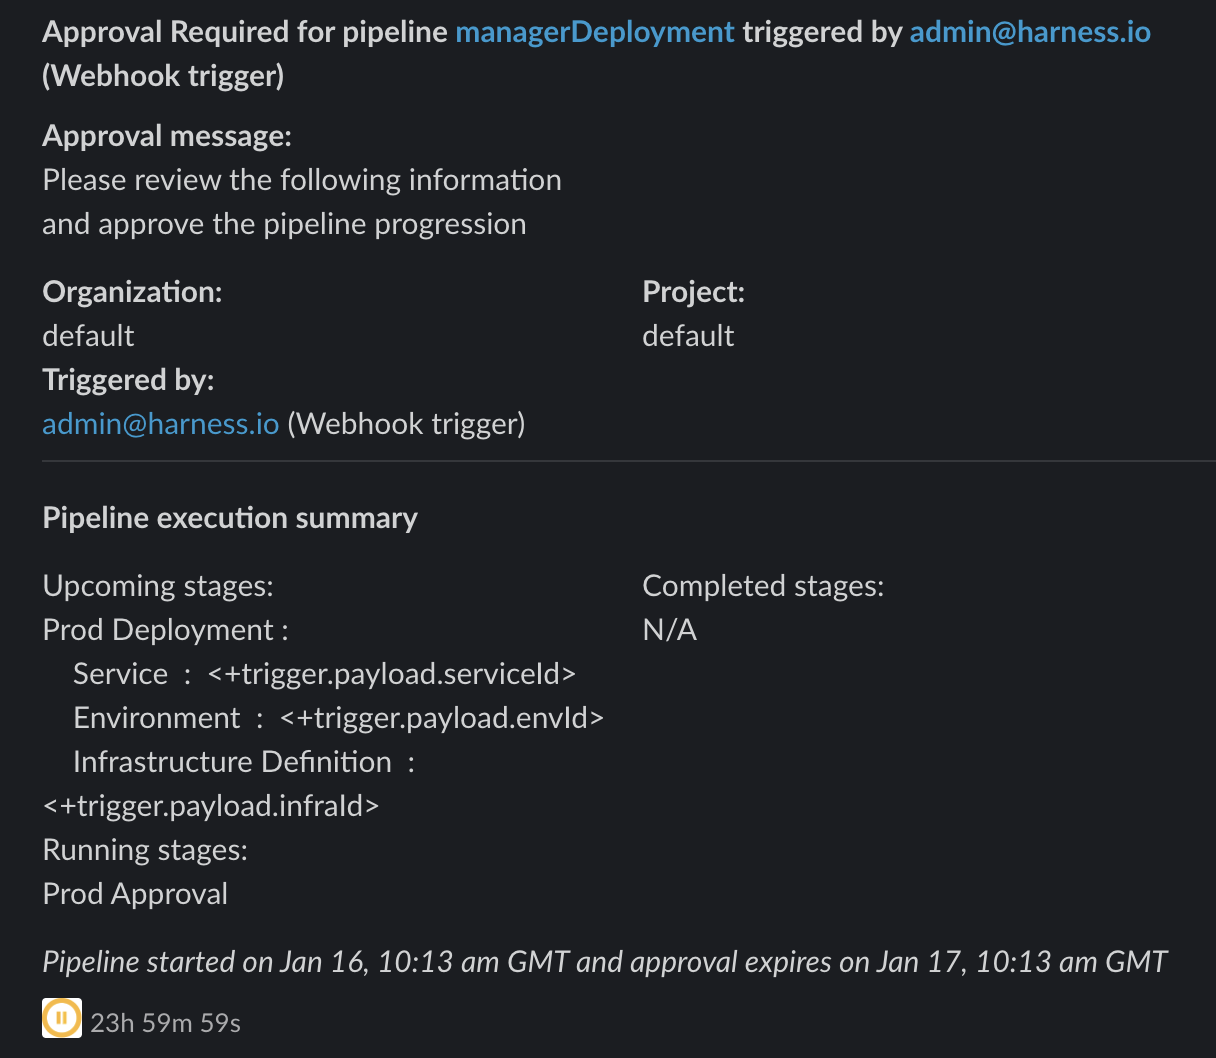Click the Project label

693,292
